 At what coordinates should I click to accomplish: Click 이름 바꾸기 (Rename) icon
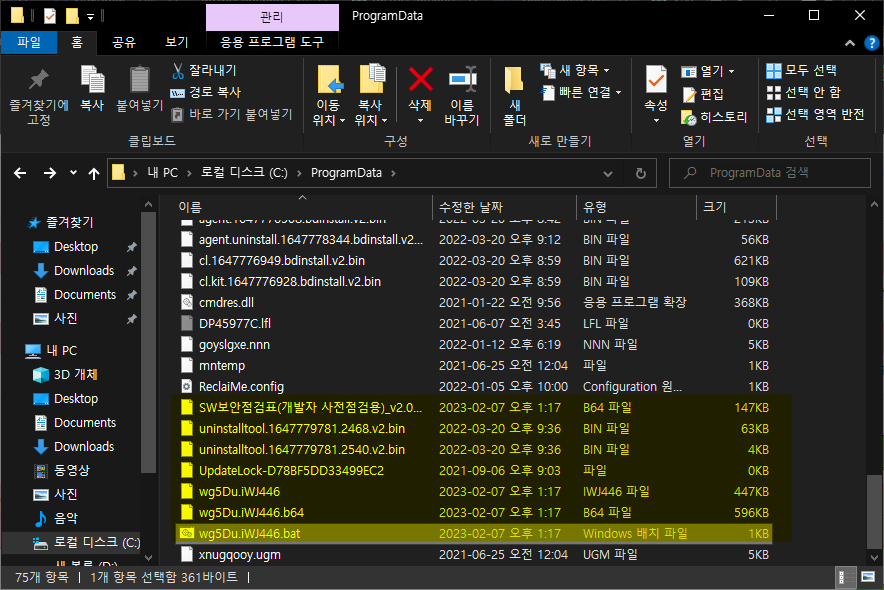click(462, 79)
